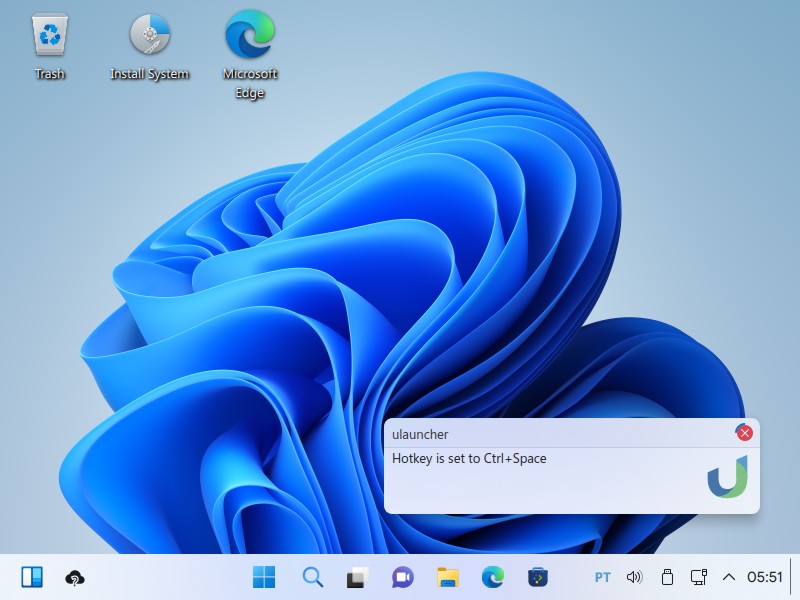Open the Store app in taskbar

[538, 577]
